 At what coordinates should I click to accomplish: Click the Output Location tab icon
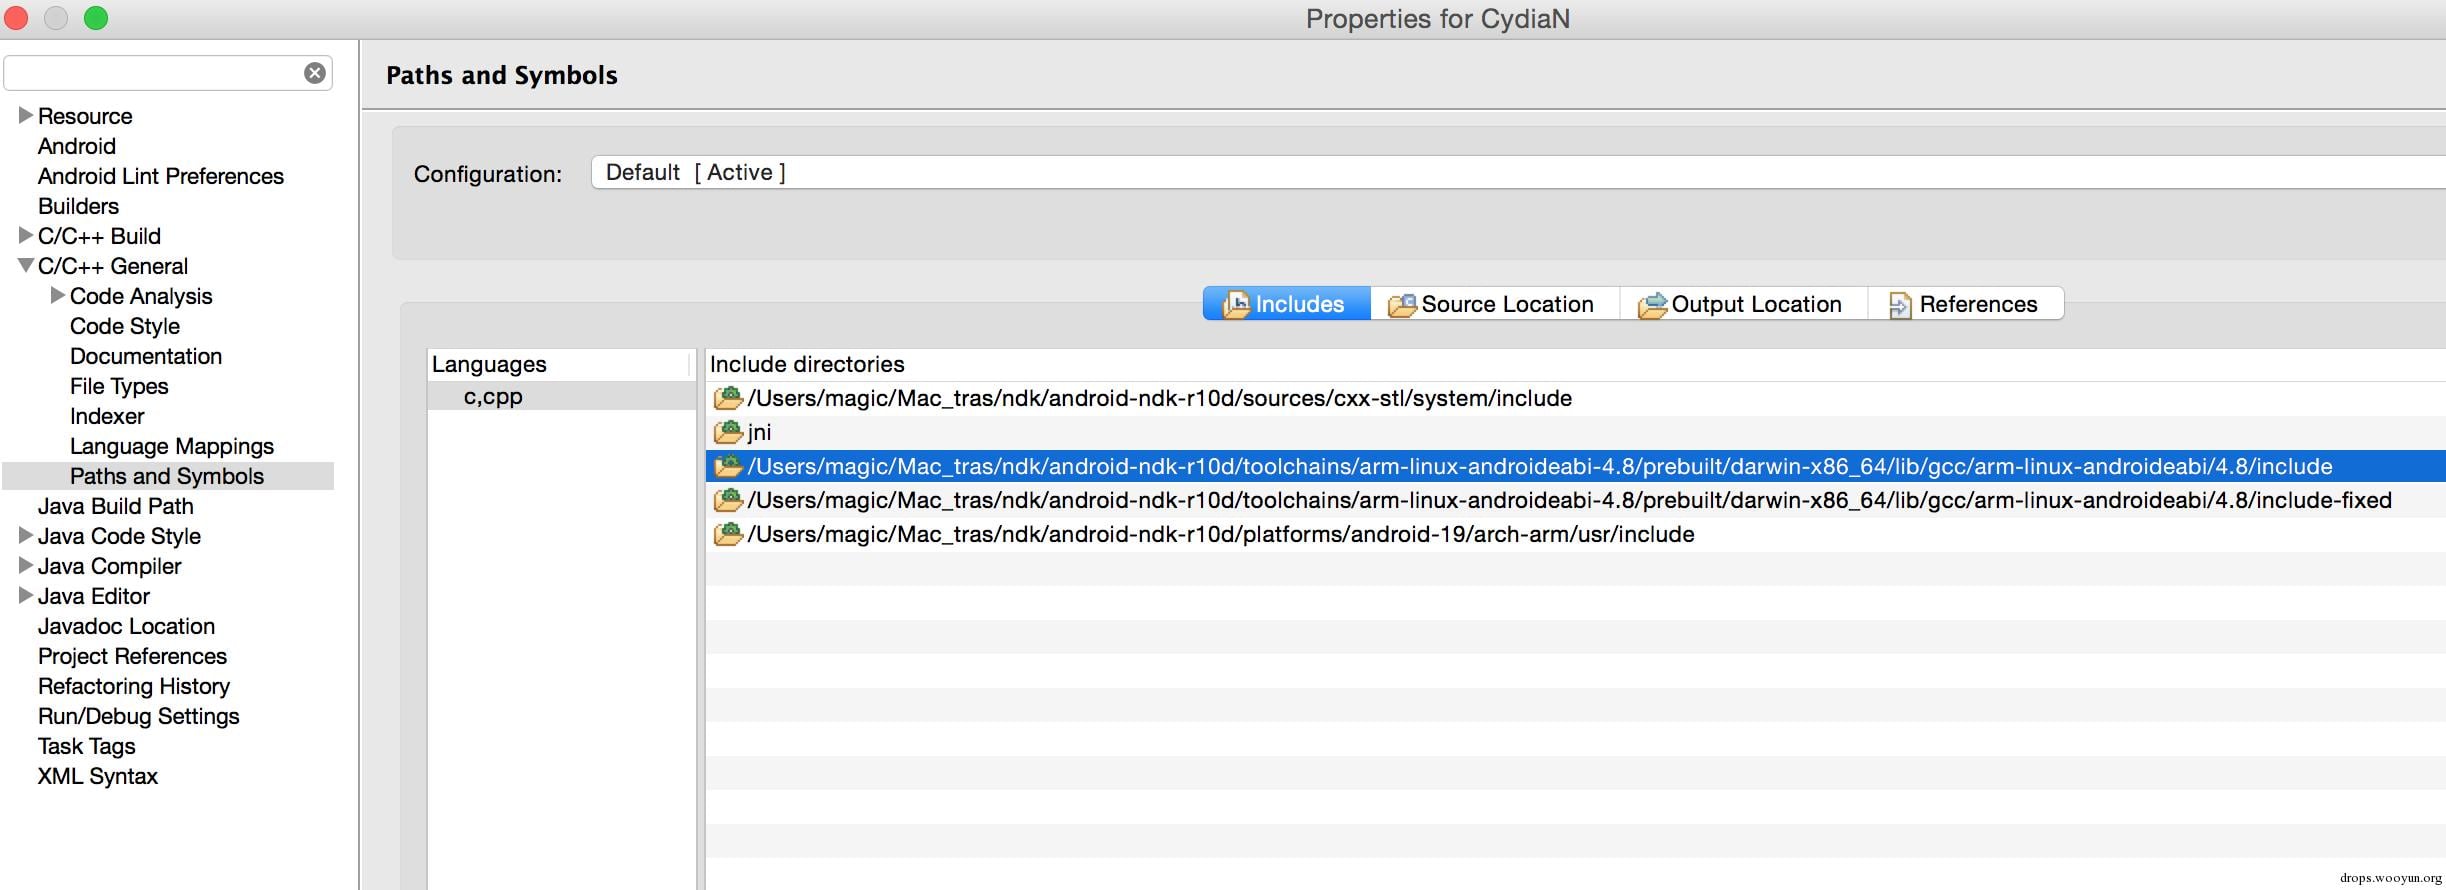click(1652, 304)
